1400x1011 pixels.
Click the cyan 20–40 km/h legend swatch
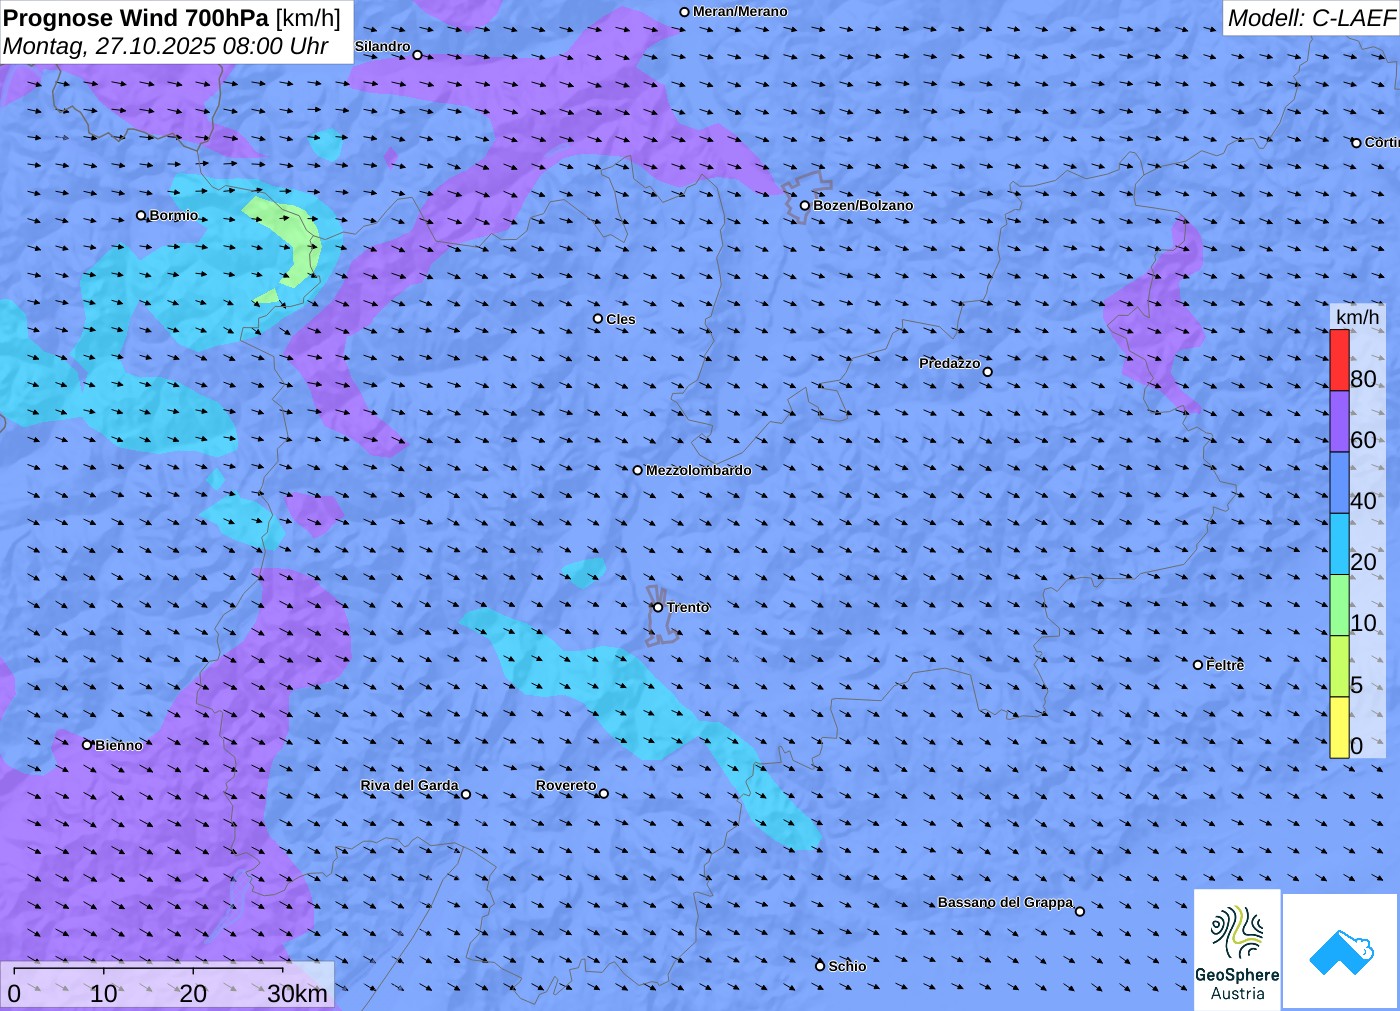coord(1339,543)
